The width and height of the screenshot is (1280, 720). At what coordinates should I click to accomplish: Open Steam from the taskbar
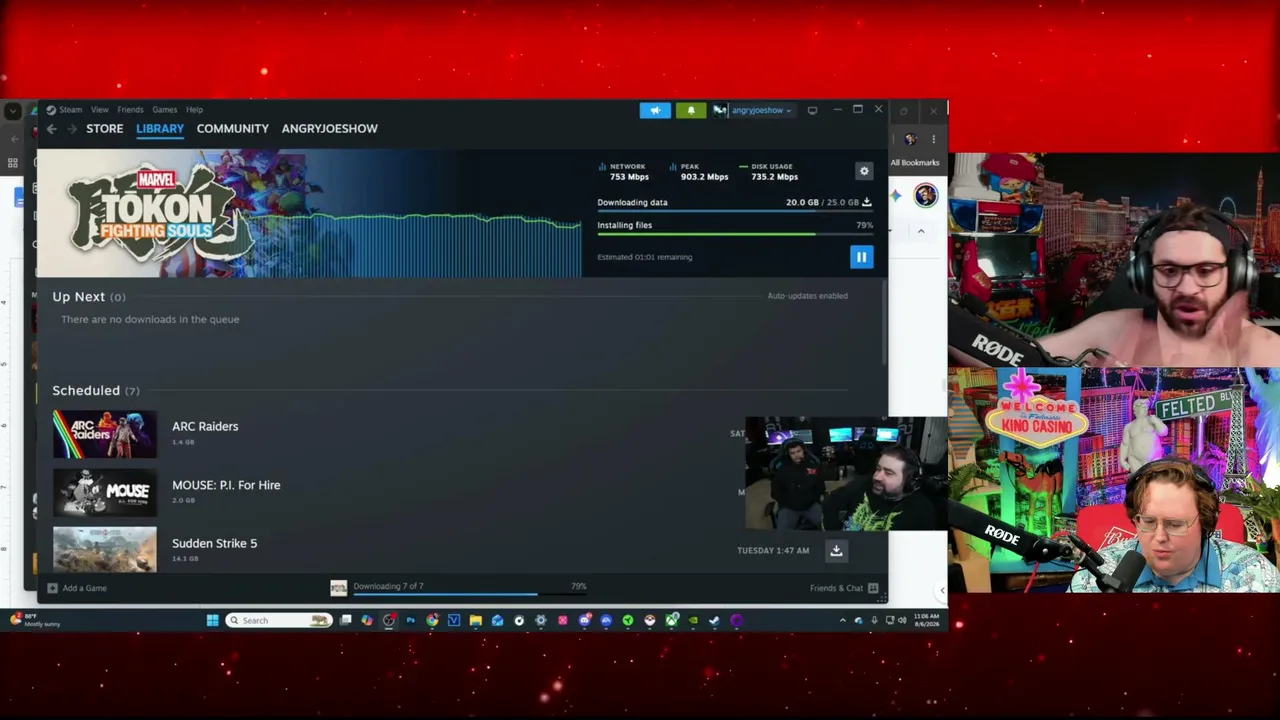714,621
